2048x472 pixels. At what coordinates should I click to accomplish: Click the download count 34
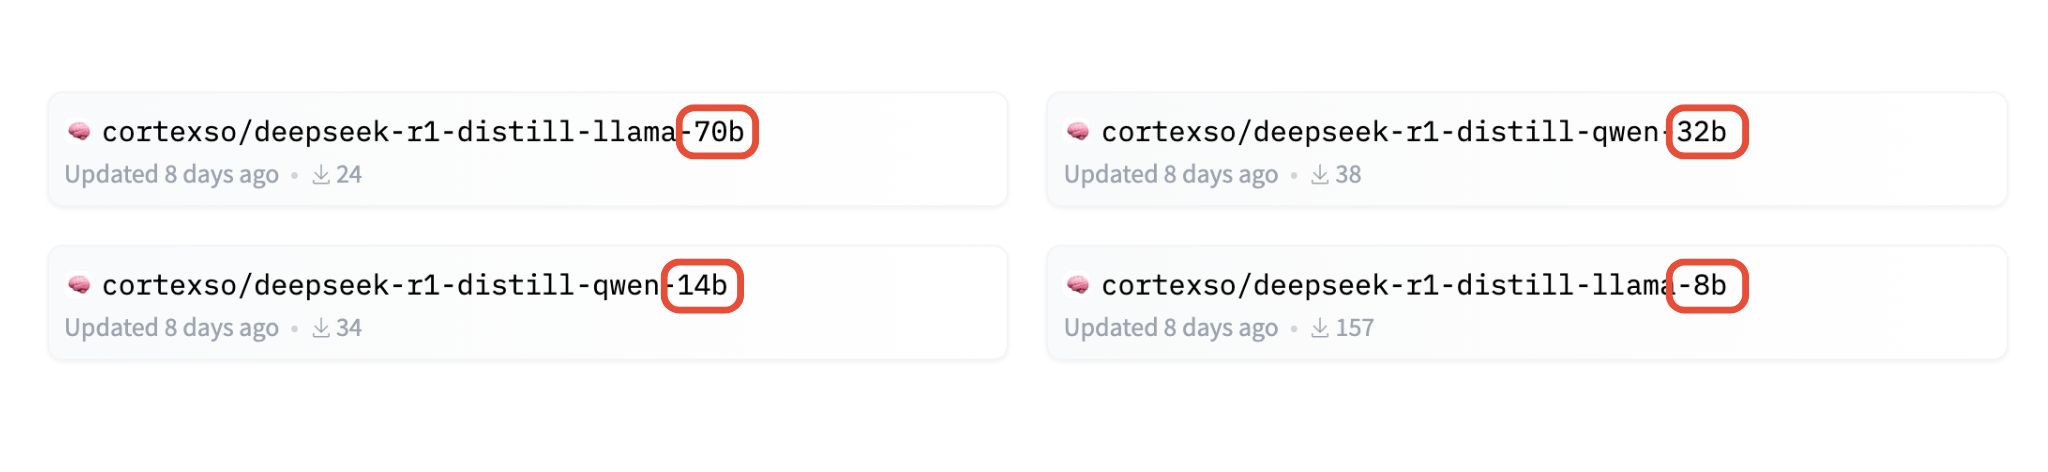pyautogui.click(x=349, y=328)
